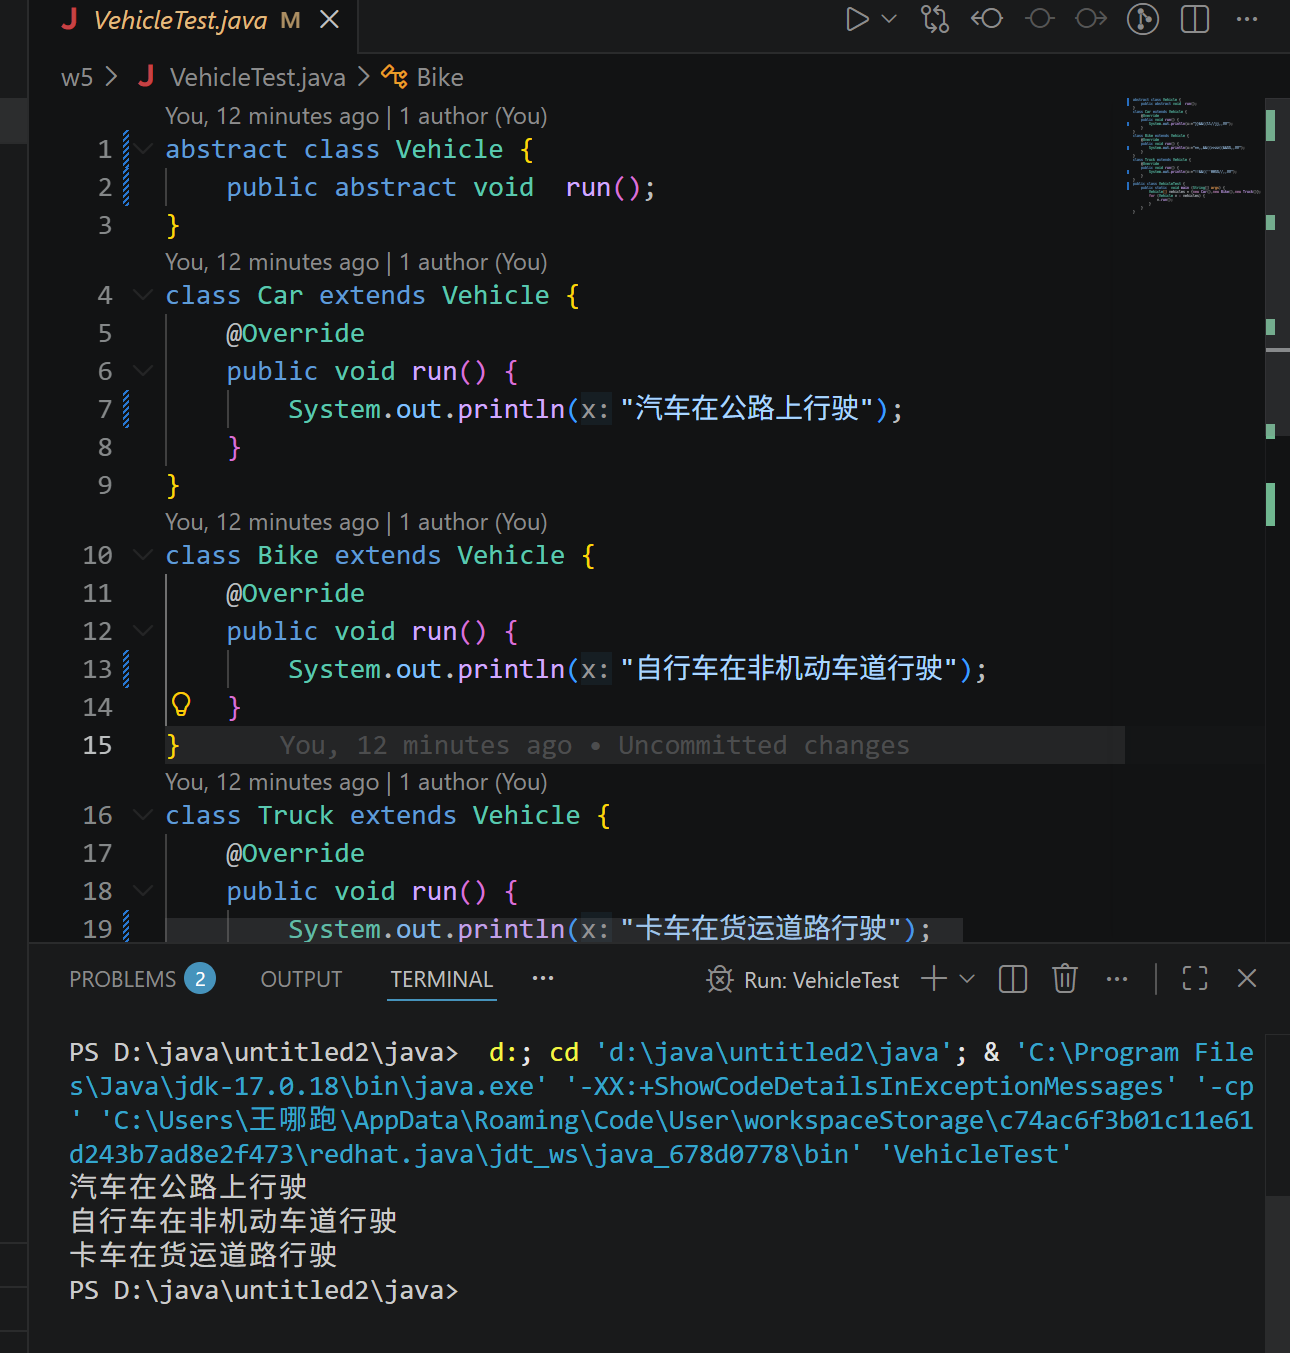Close the VehicleTest.java tab
This screenshot has height=1353, width=1290.
[329, 20]
